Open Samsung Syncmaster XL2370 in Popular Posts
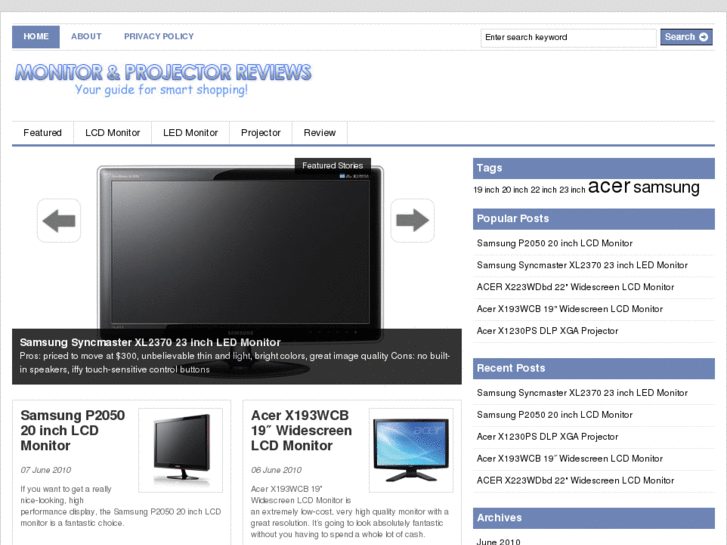 (x=582, y=265)
